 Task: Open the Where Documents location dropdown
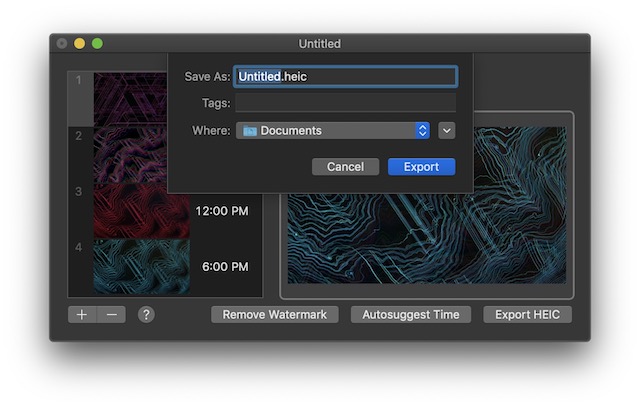click(x=333, y=131)
